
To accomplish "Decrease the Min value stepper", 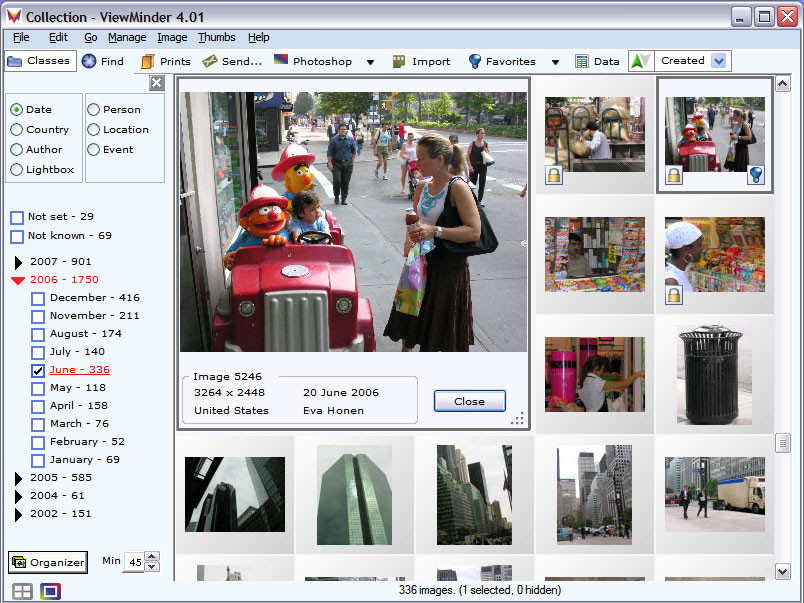I will coord(152,567).
